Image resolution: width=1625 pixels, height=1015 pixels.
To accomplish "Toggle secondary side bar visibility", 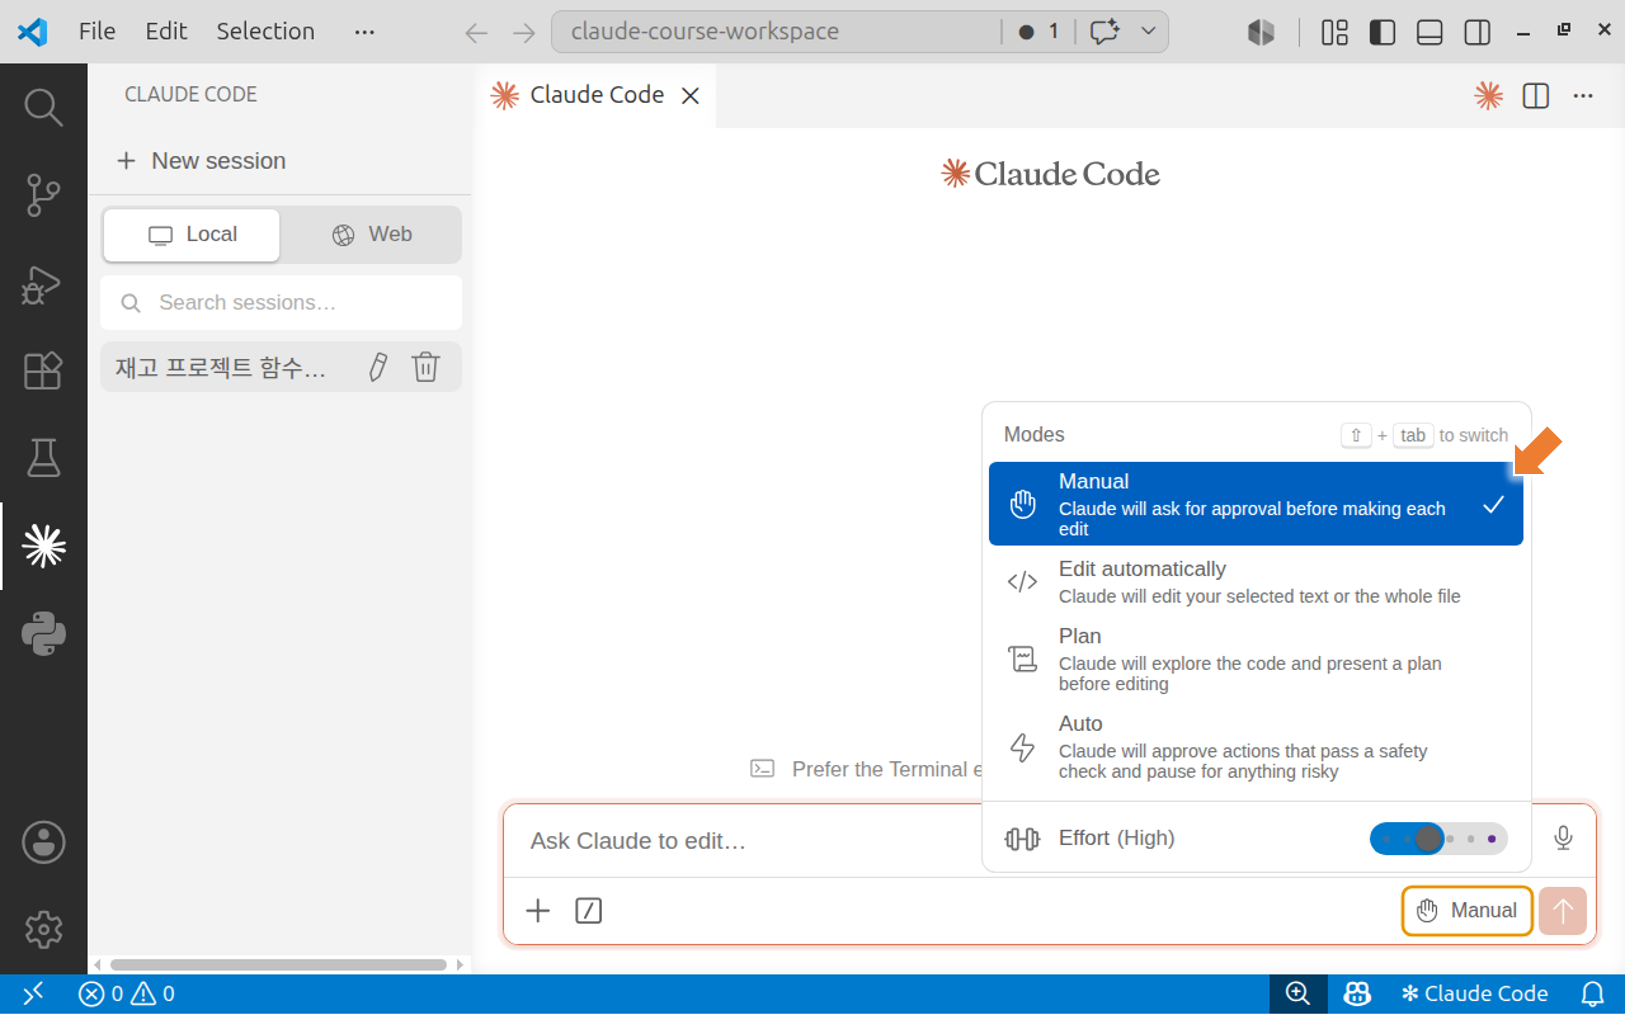I will (1477, 32).
